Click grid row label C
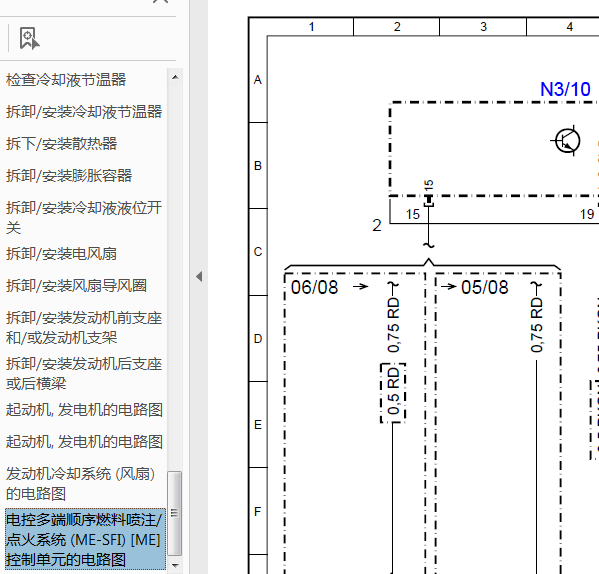The width and height of the screenshot is (599, 574). (x=258, y=252)
